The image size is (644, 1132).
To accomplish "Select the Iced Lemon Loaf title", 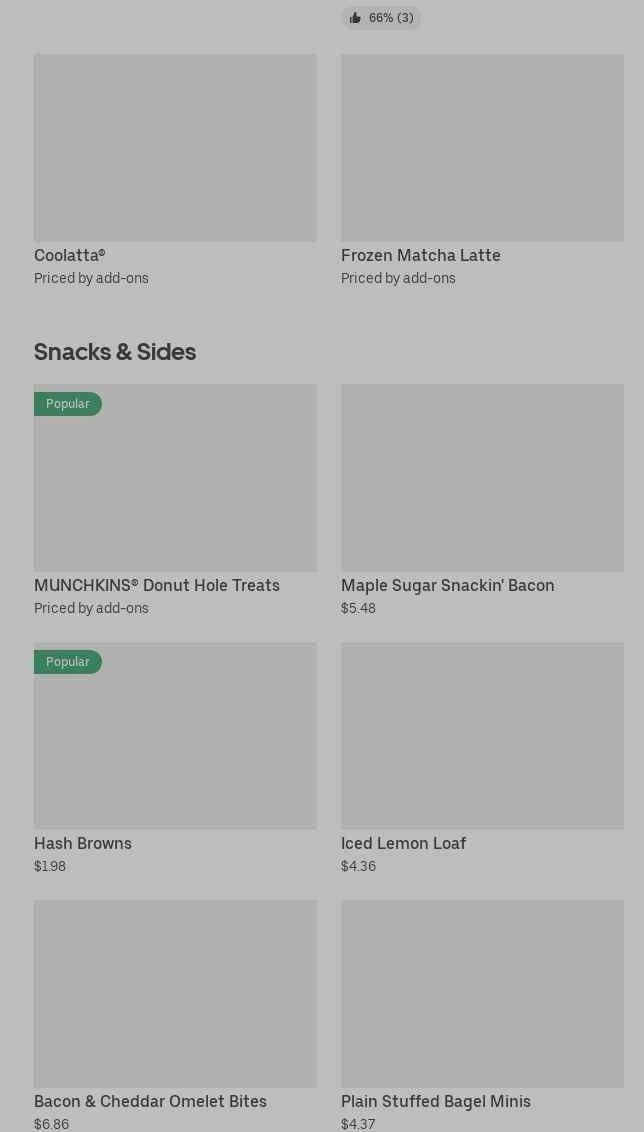I will coord(404,843).
